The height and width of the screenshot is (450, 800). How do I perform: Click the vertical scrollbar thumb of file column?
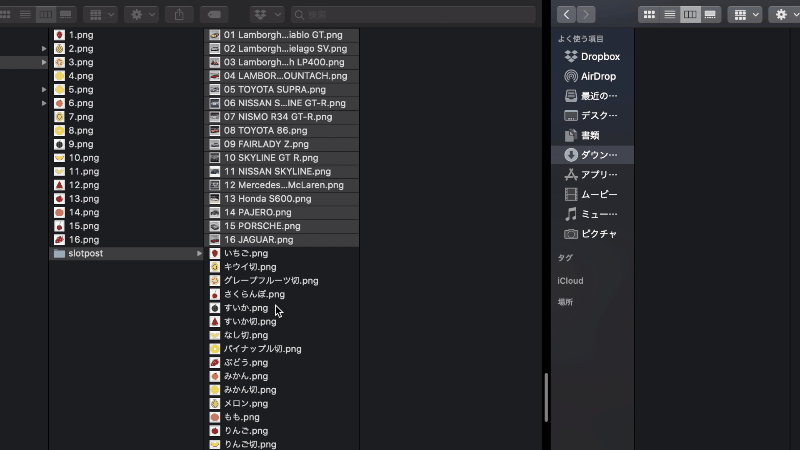pyautogui.click(x=546, y=397)
